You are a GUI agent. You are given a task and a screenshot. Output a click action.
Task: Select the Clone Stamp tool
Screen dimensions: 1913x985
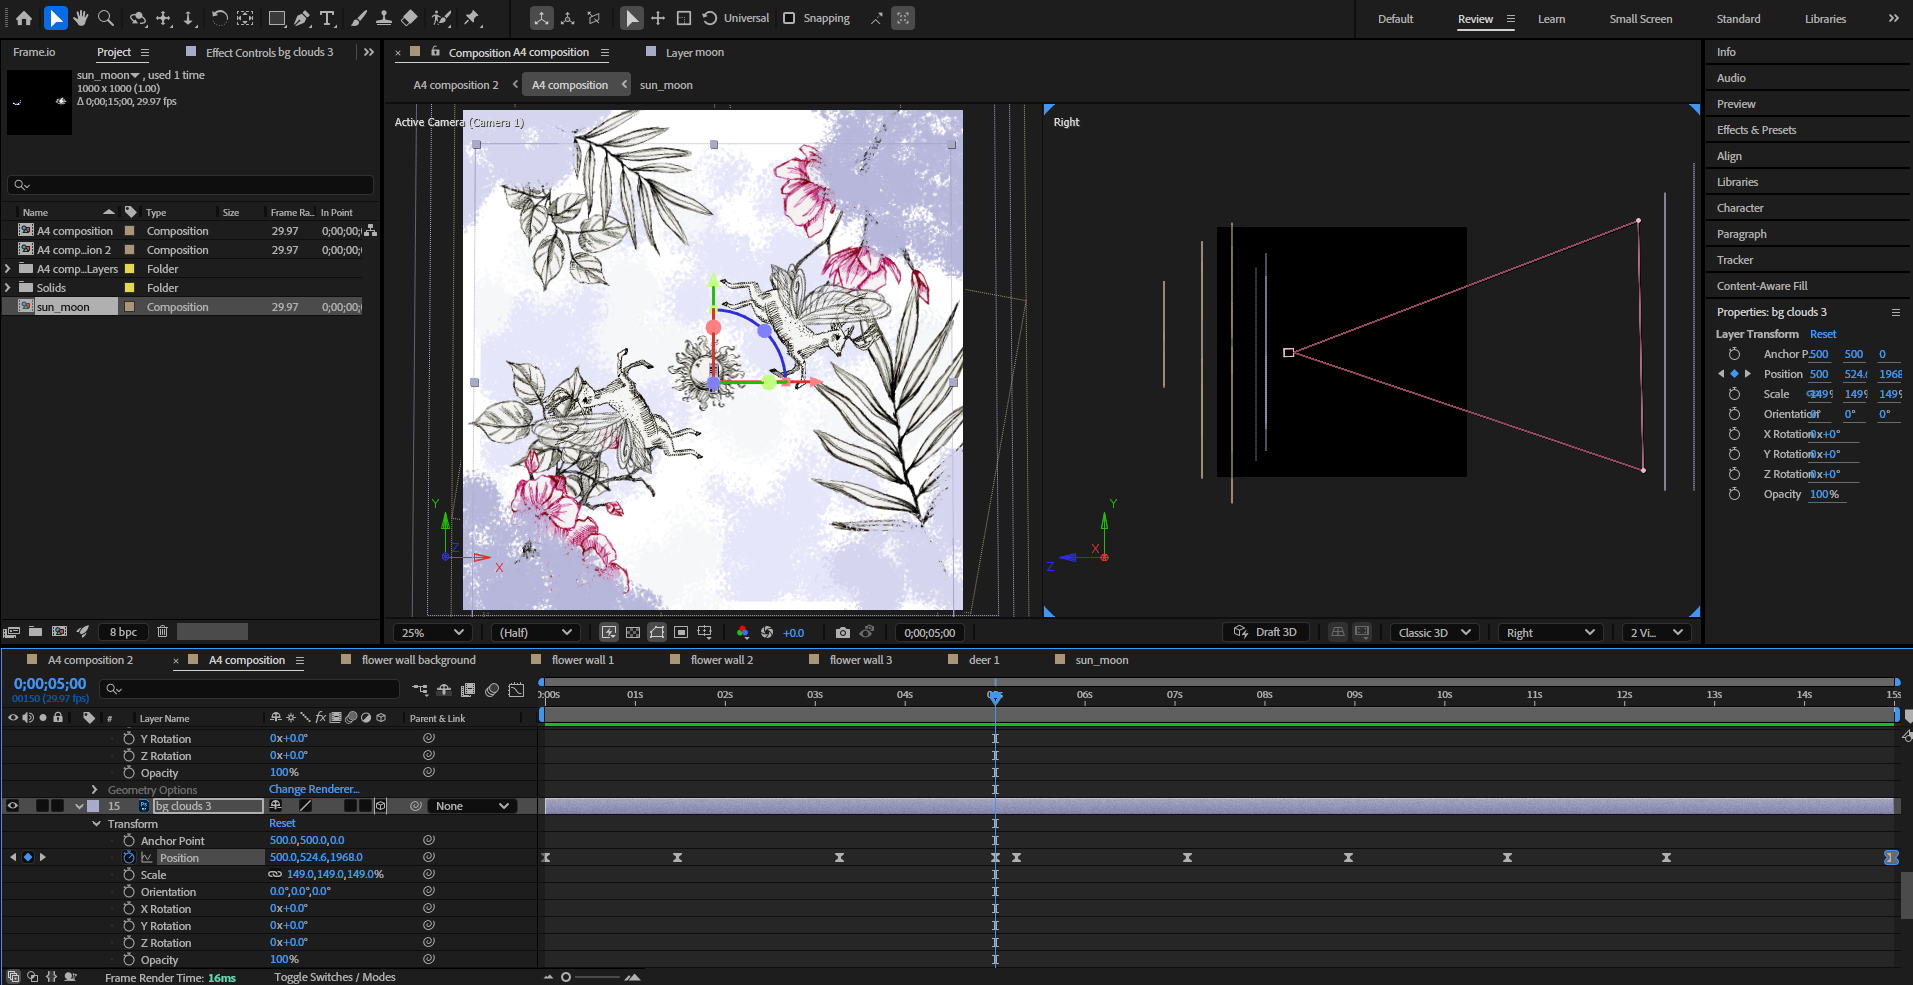(x=383, y=18)
